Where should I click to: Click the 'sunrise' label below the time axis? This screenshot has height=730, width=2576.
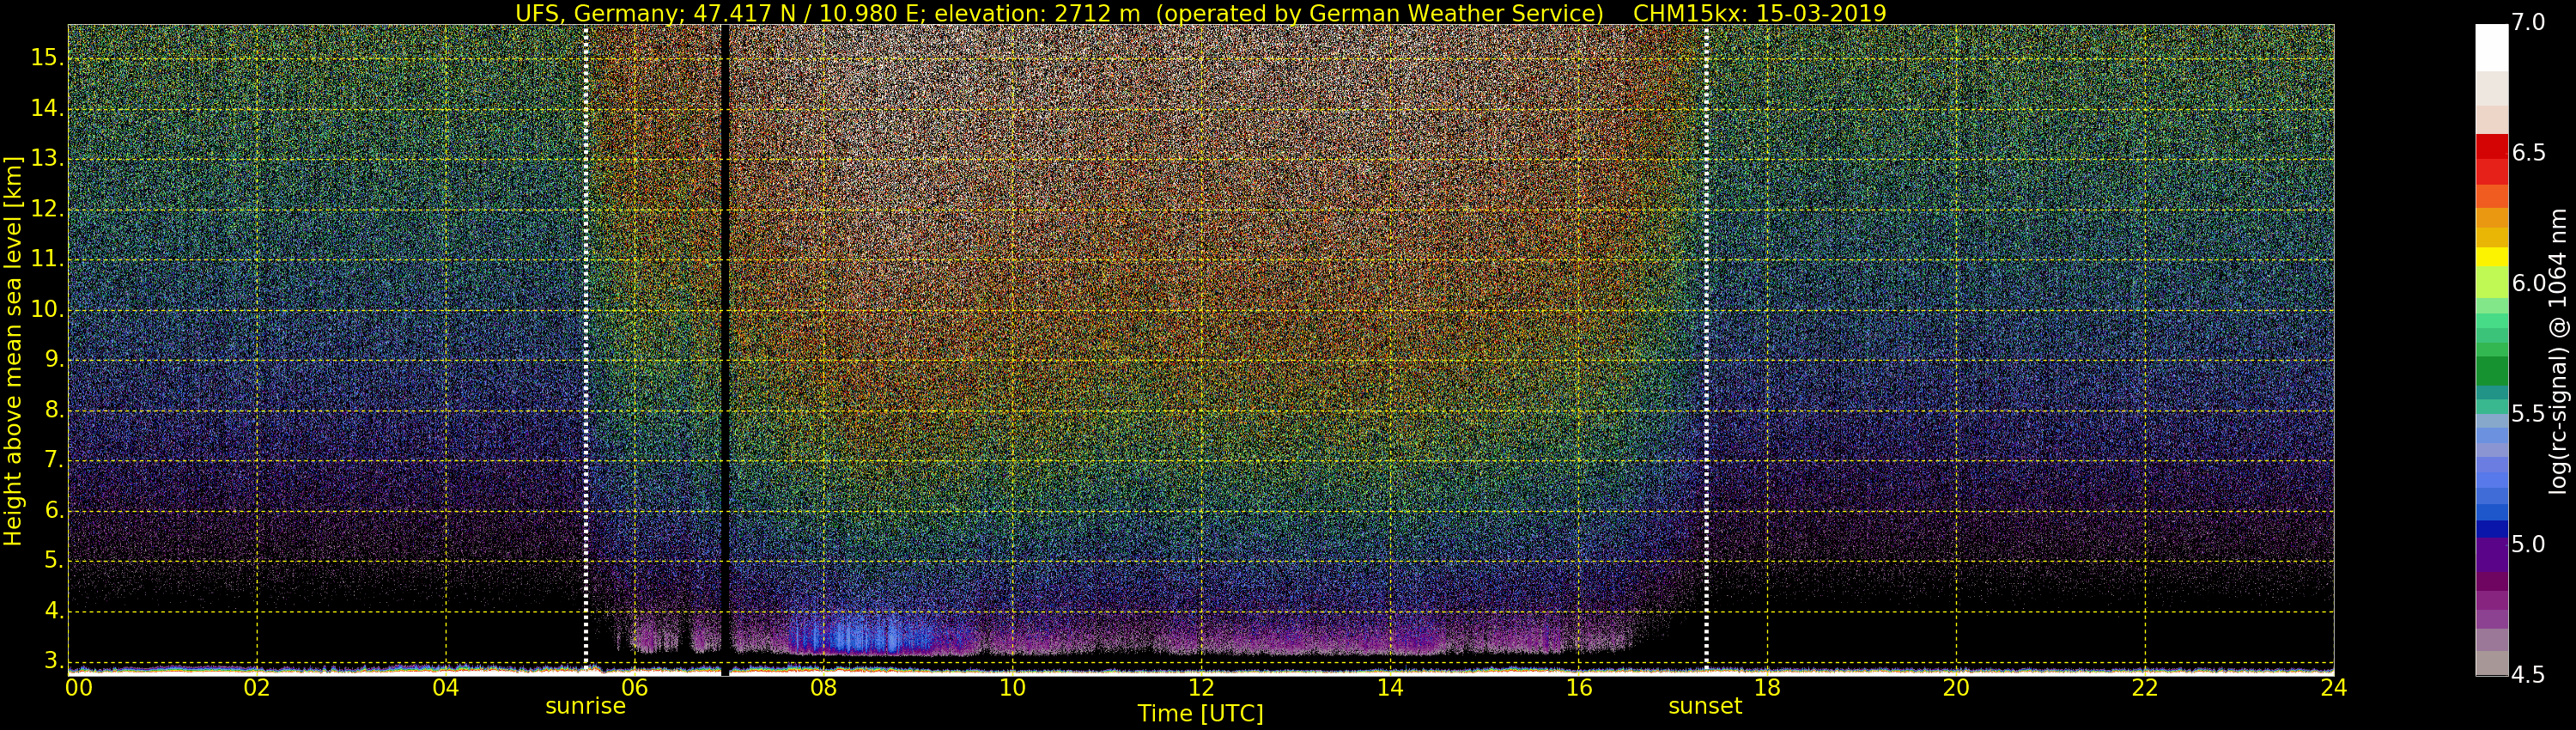(x=585, y=706)
